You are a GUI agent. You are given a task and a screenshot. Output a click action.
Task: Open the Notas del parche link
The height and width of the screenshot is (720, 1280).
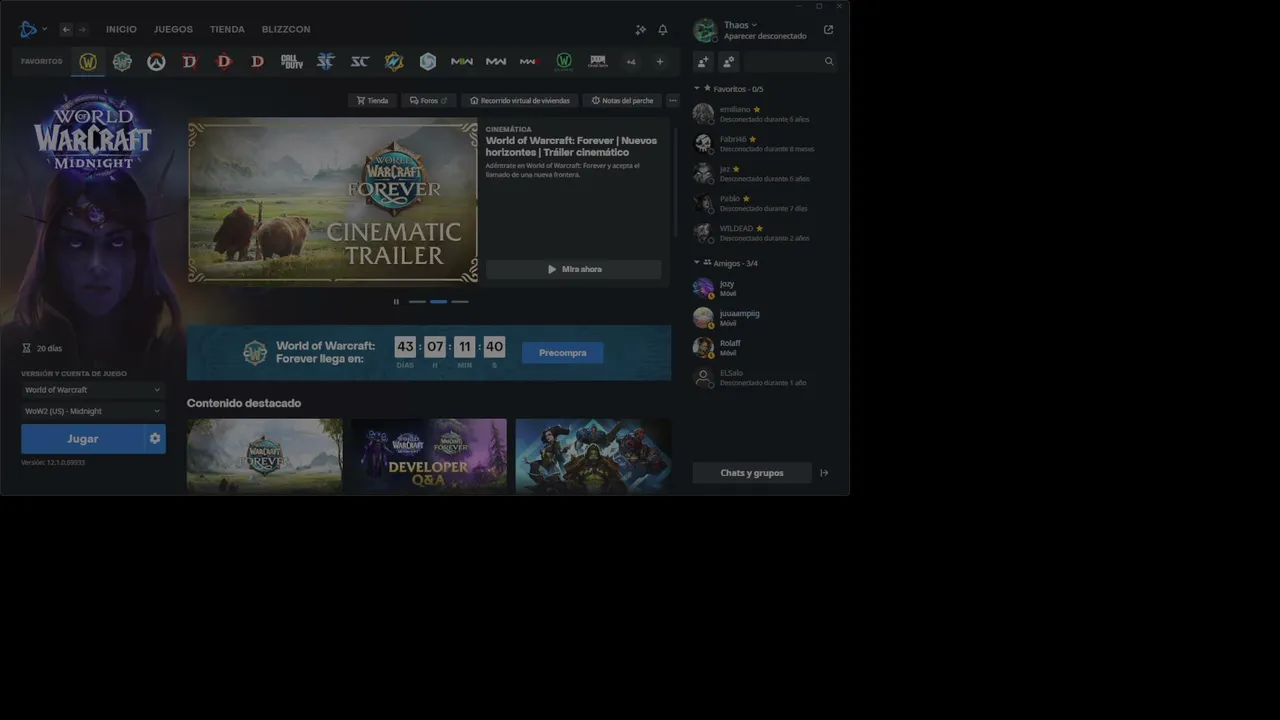click(x=622, y=101)
